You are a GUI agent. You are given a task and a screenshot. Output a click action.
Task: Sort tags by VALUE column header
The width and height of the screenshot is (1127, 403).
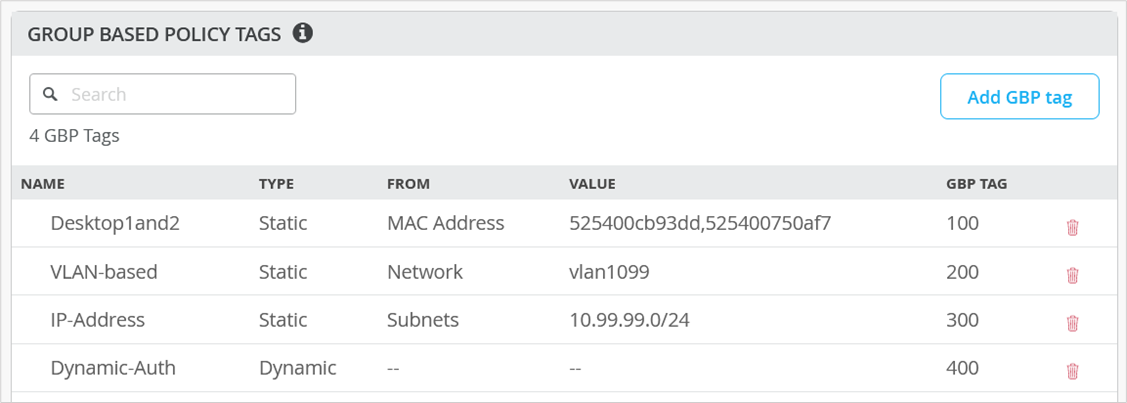pyautogui.click(x=592, y=184)
